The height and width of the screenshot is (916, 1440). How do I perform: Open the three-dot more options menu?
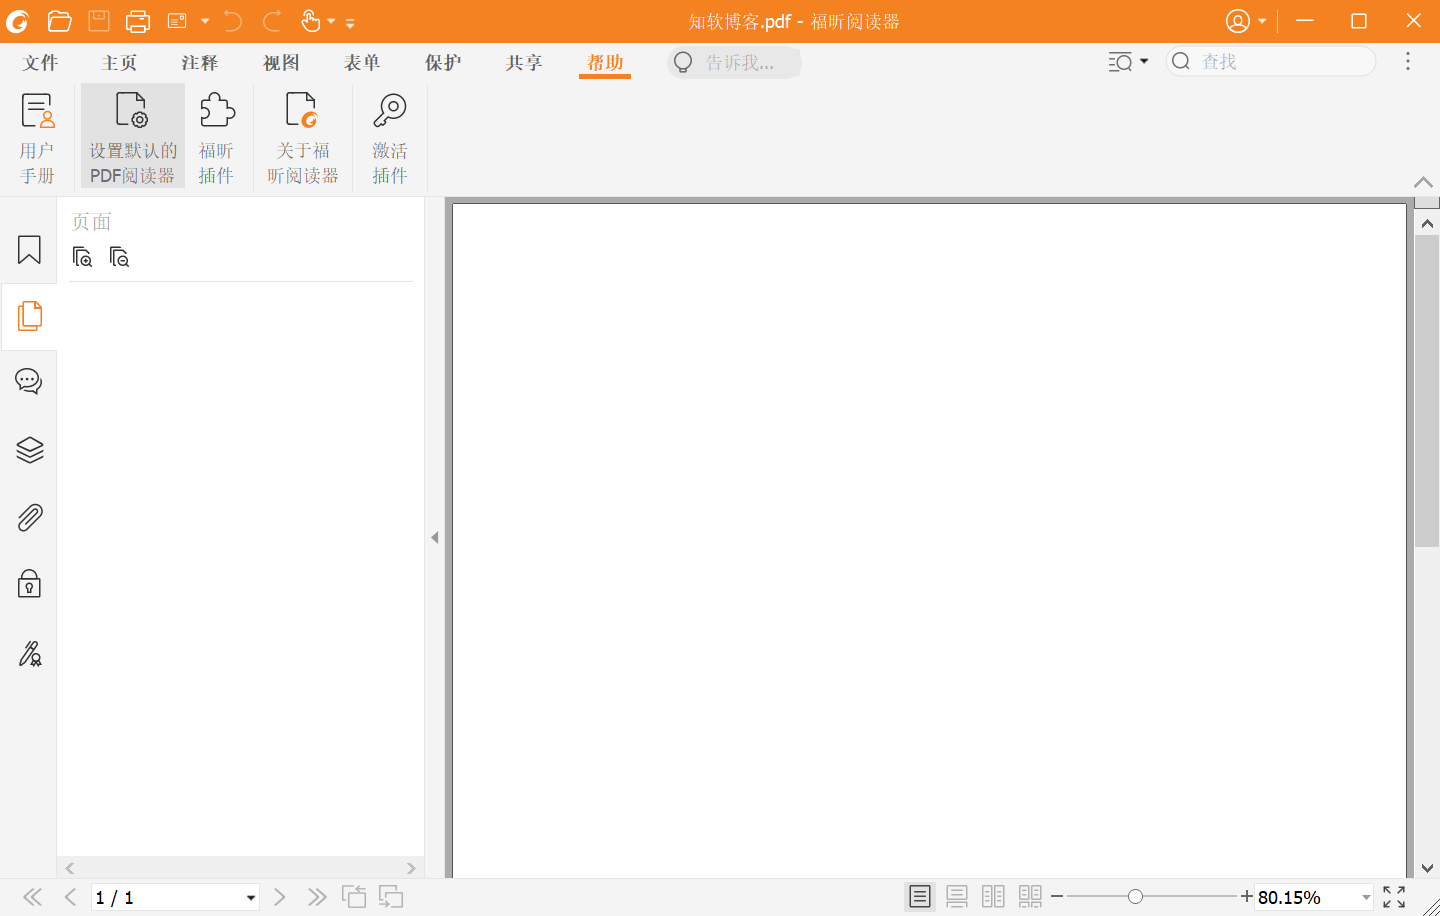[1408, 61]
